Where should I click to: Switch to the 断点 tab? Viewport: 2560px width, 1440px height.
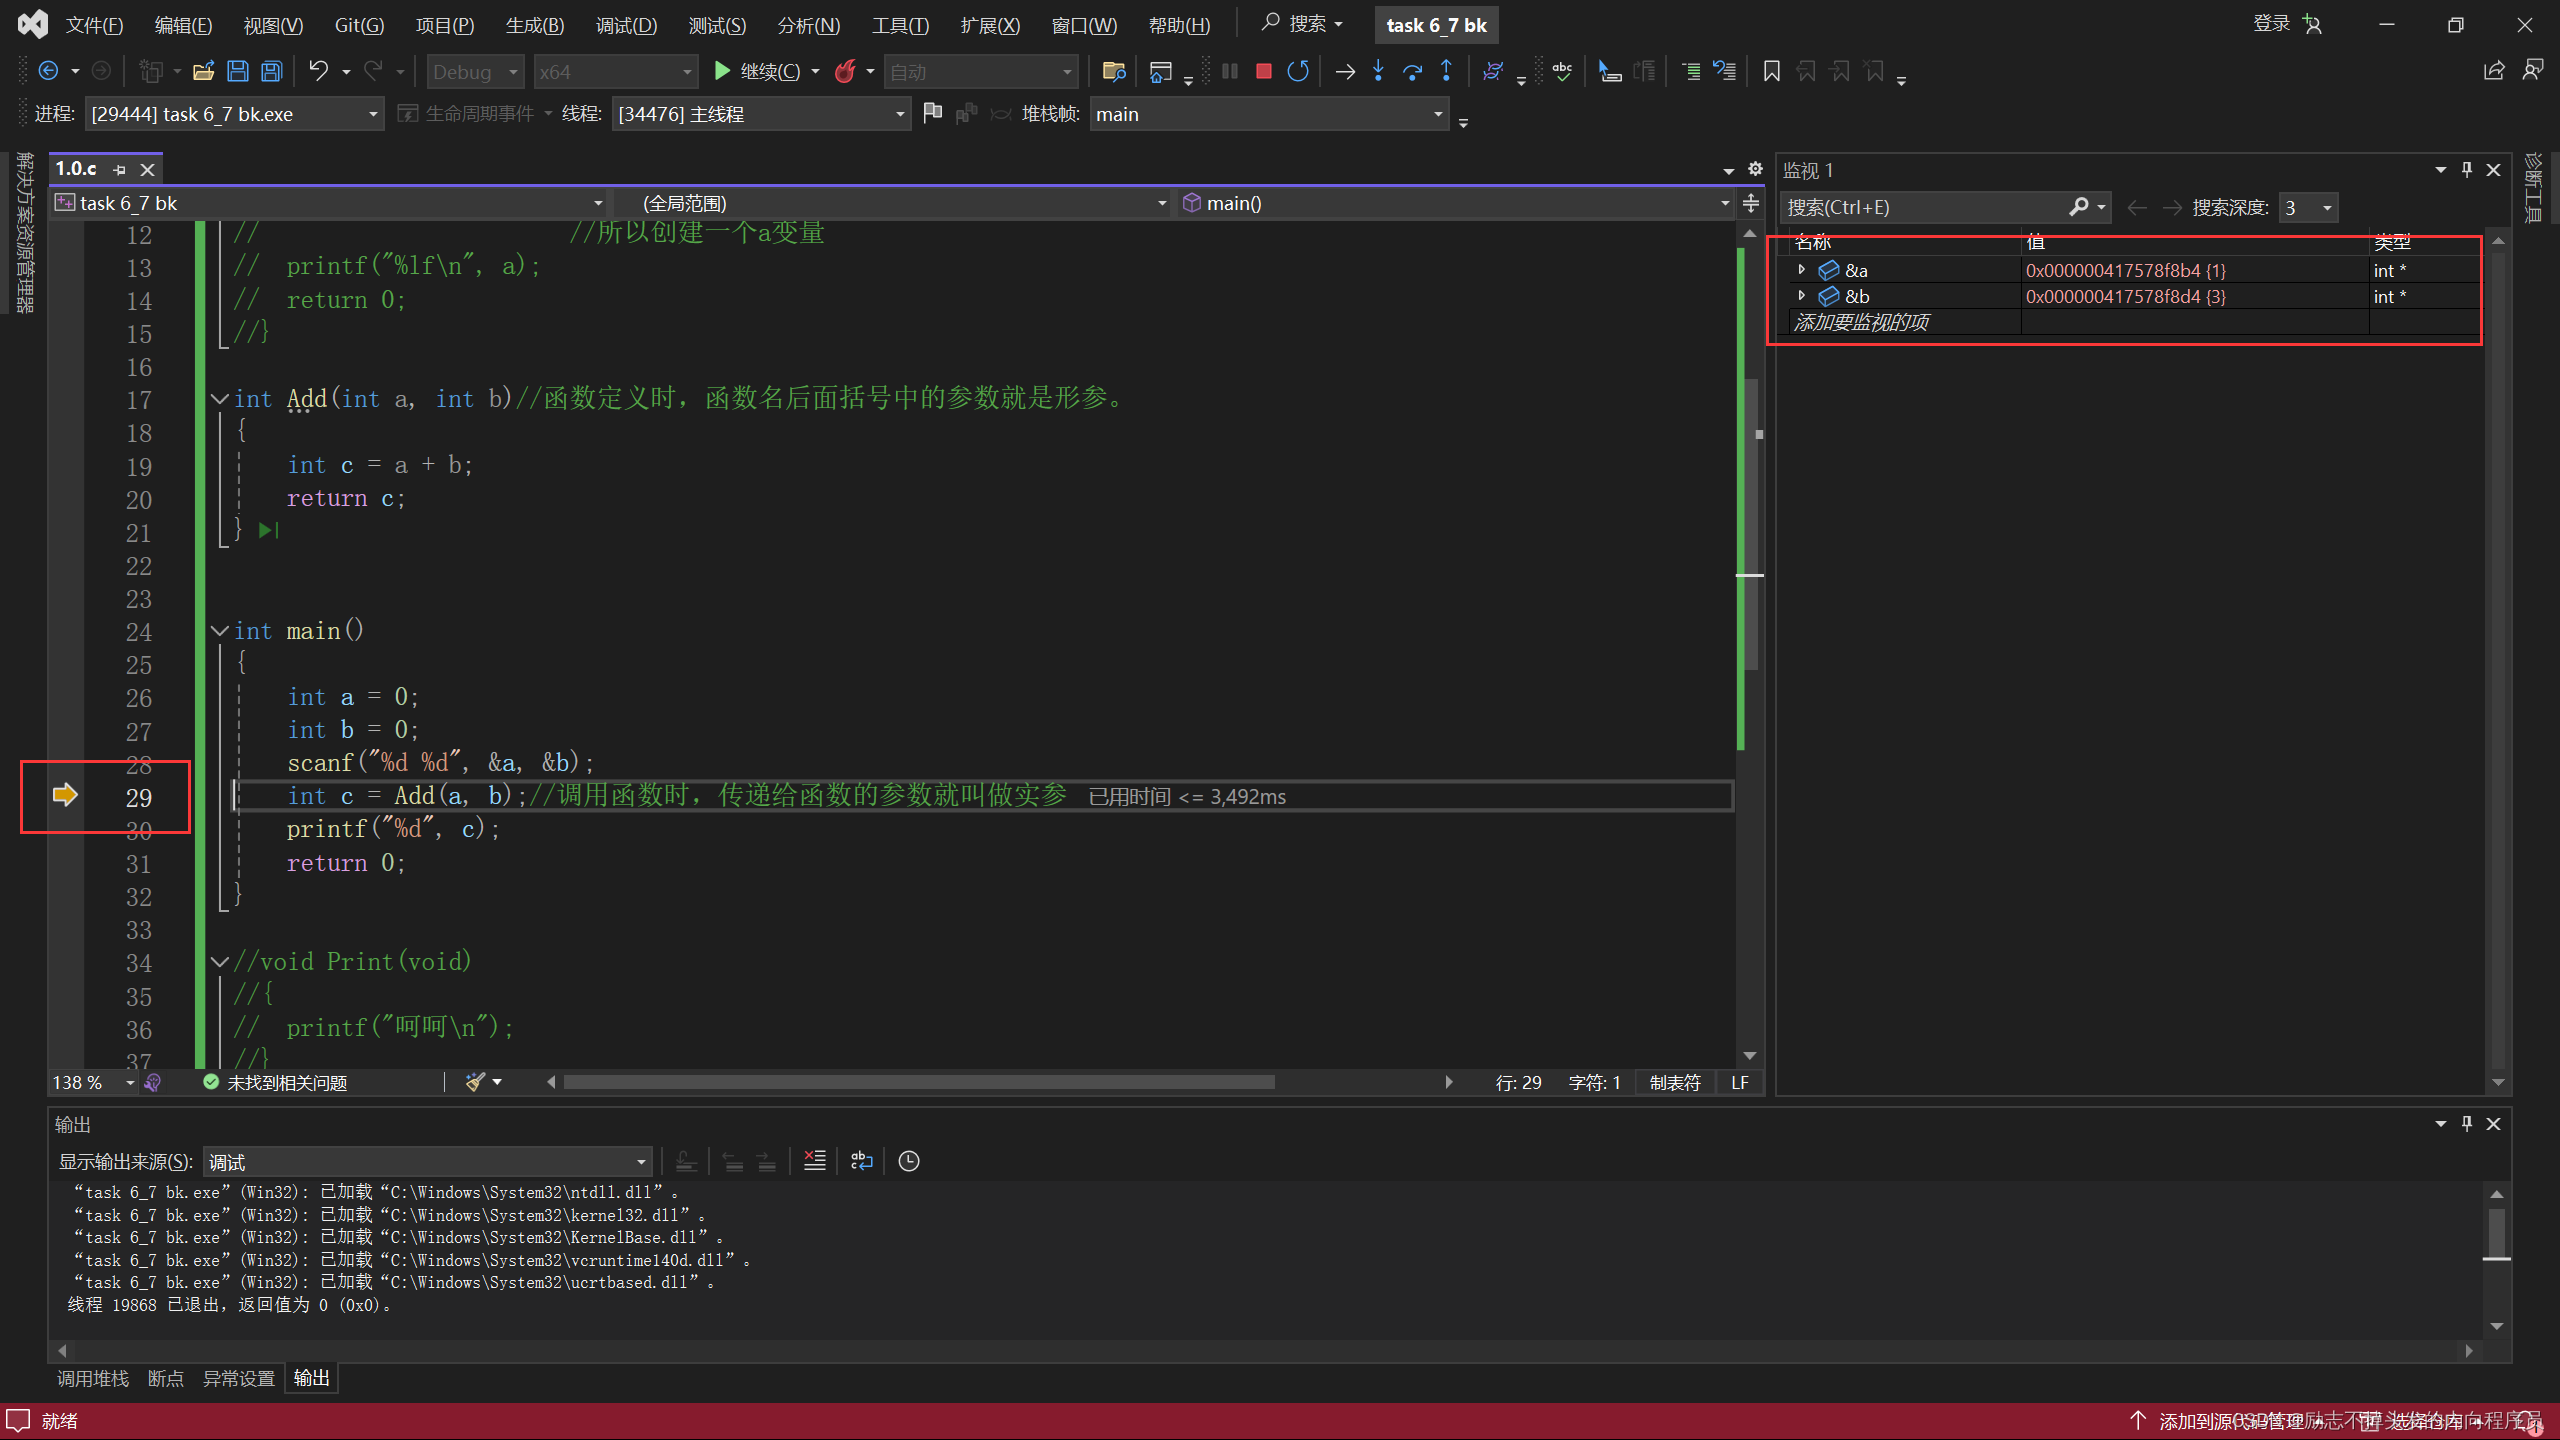coord(166,1378)
